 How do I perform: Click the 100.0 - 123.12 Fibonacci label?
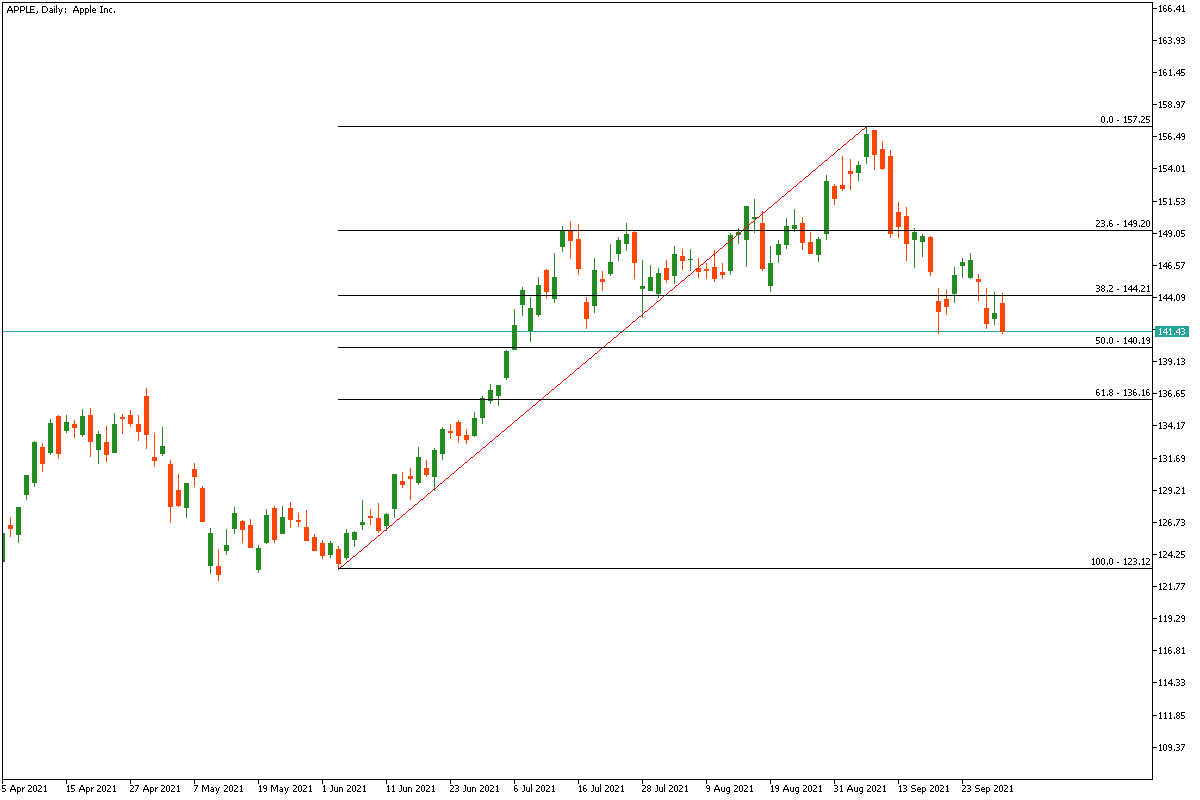pyautogui.click(x=1120, y=562)
